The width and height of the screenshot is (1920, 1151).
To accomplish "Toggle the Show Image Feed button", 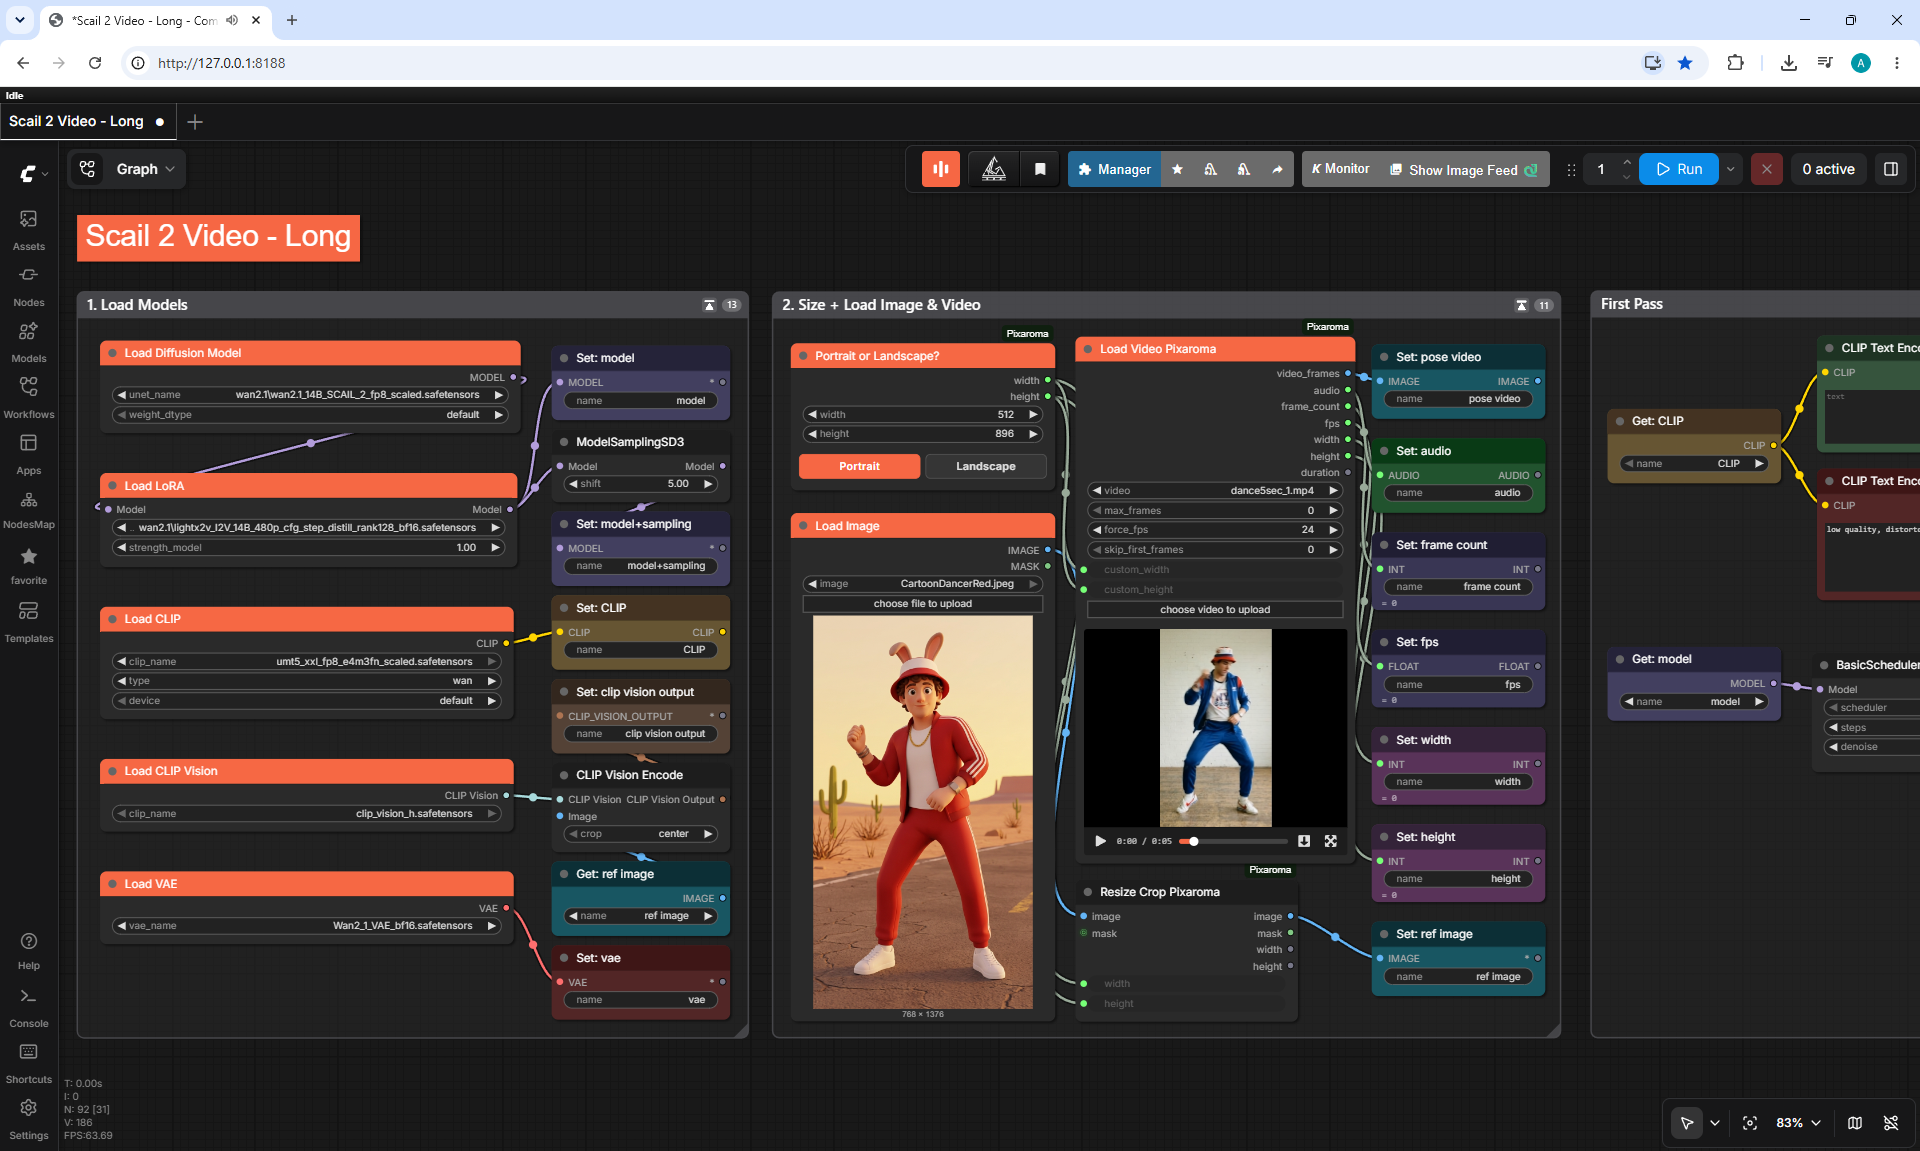I will click(x=1464, y=169).
